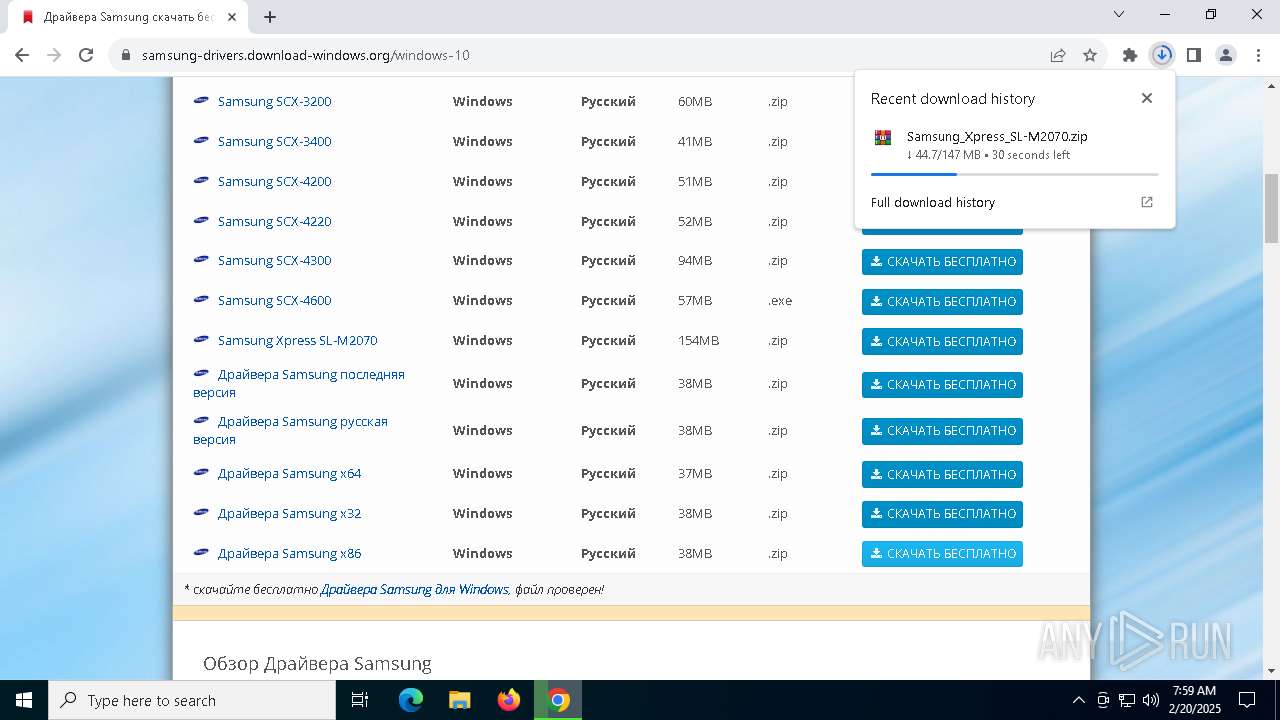Click Обзор Драйвера Samsung heading
The image size is (1280, 720).
click(317, 663)
